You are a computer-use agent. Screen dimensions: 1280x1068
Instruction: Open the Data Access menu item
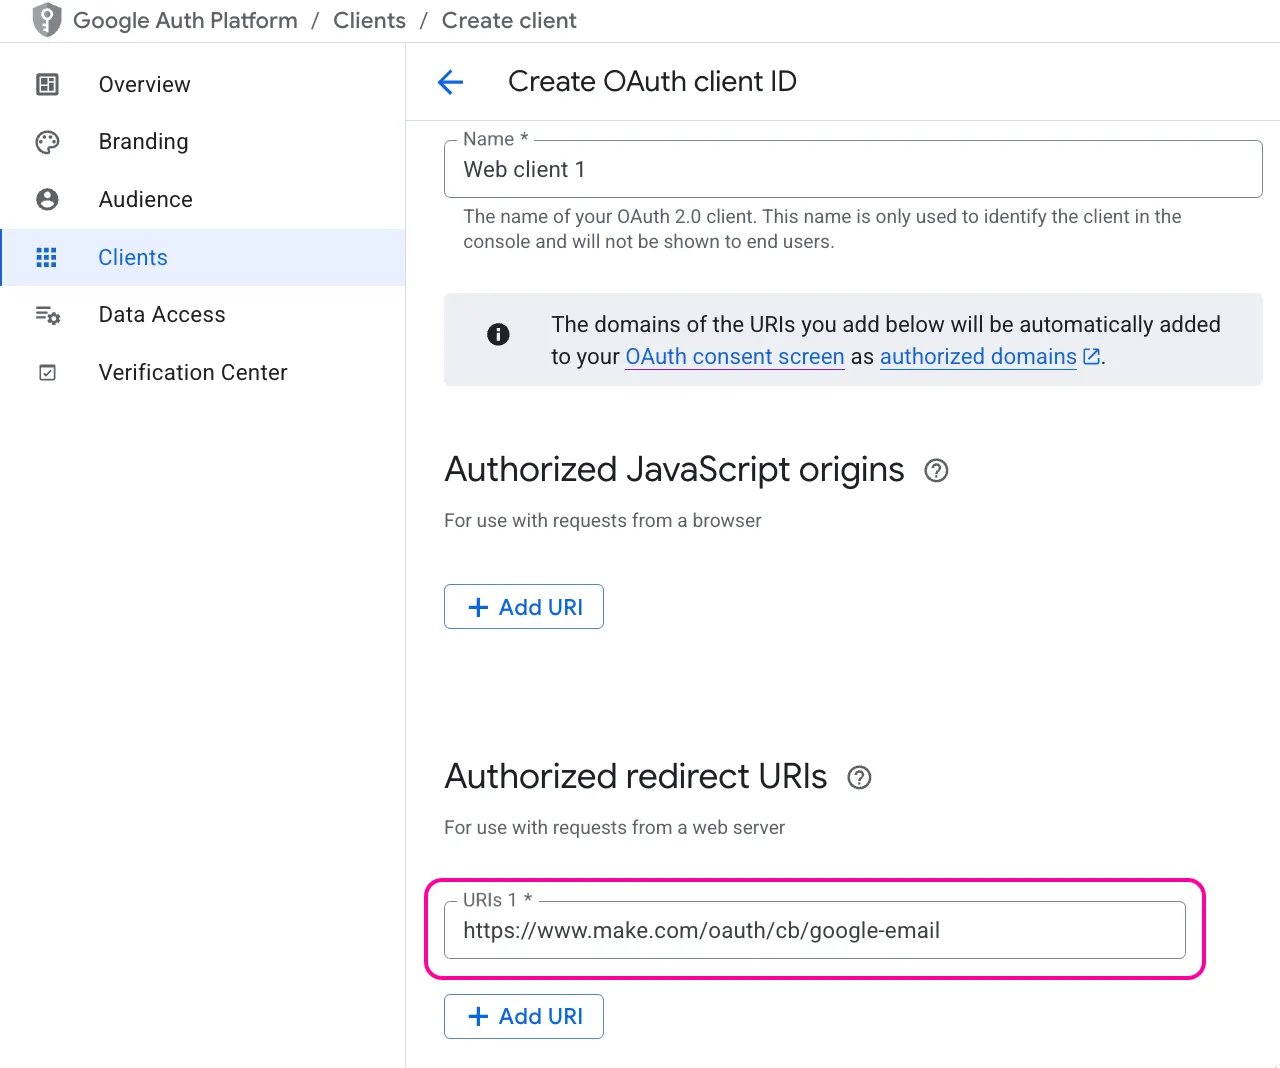pos(202,315)
